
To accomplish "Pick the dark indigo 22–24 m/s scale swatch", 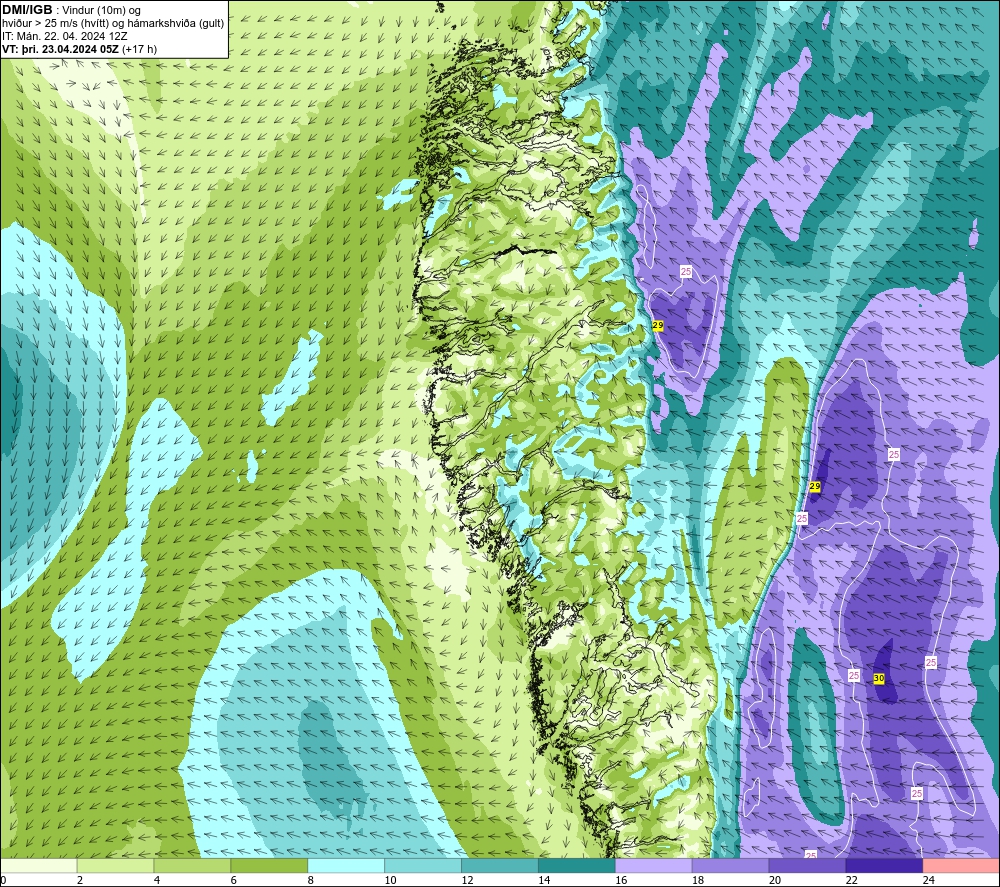I will tap(884, 865).
